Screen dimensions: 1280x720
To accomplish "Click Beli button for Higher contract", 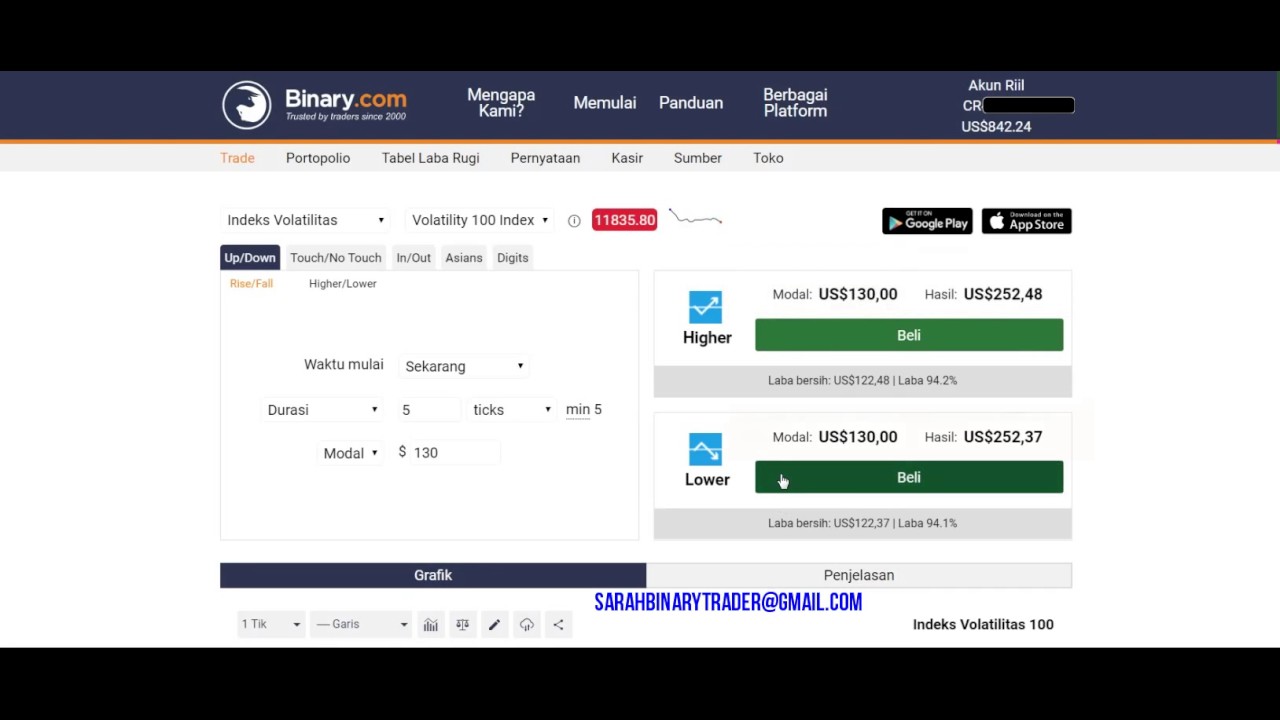I will point(909,335).
